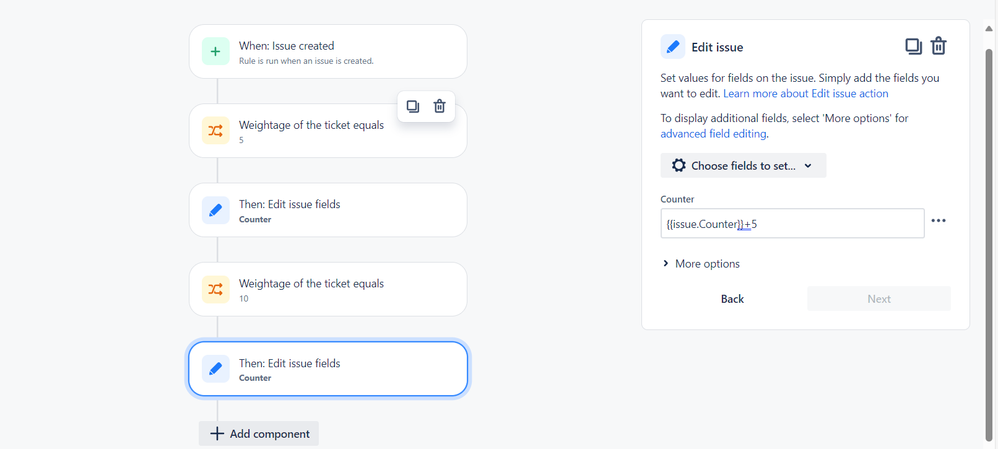Delete the weightage 5 condition component

pyautogui.click(x=440, y=106)
